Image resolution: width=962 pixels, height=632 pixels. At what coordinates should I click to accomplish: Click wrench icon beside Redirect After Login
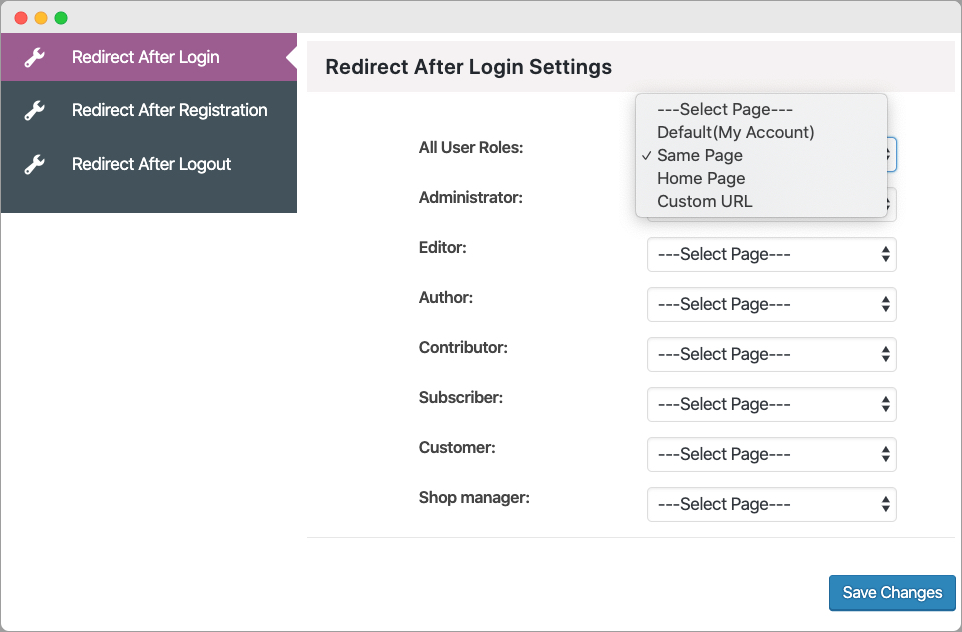click(35, 57)
